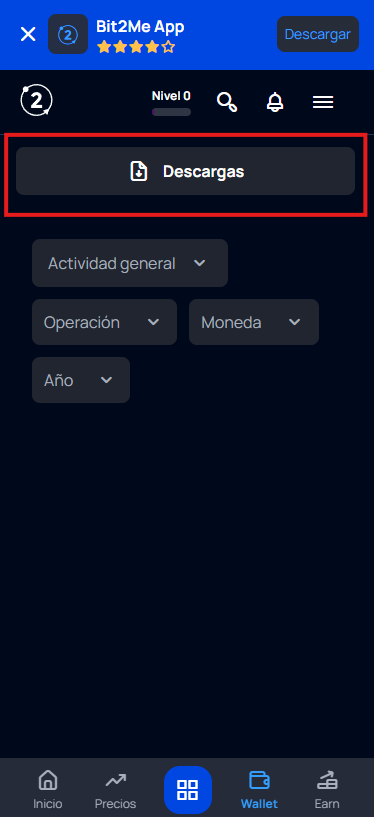The width and height of the screenshot is (374, 817).
Task: Expand the Actividad general dropdown
Action: [x=130, y=263]
